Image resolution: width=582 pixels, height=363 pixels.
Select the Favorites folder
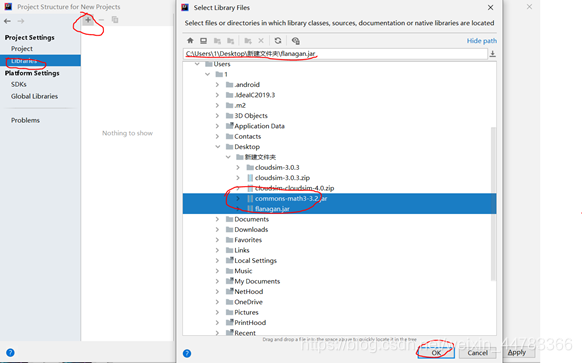coord(248,240)
